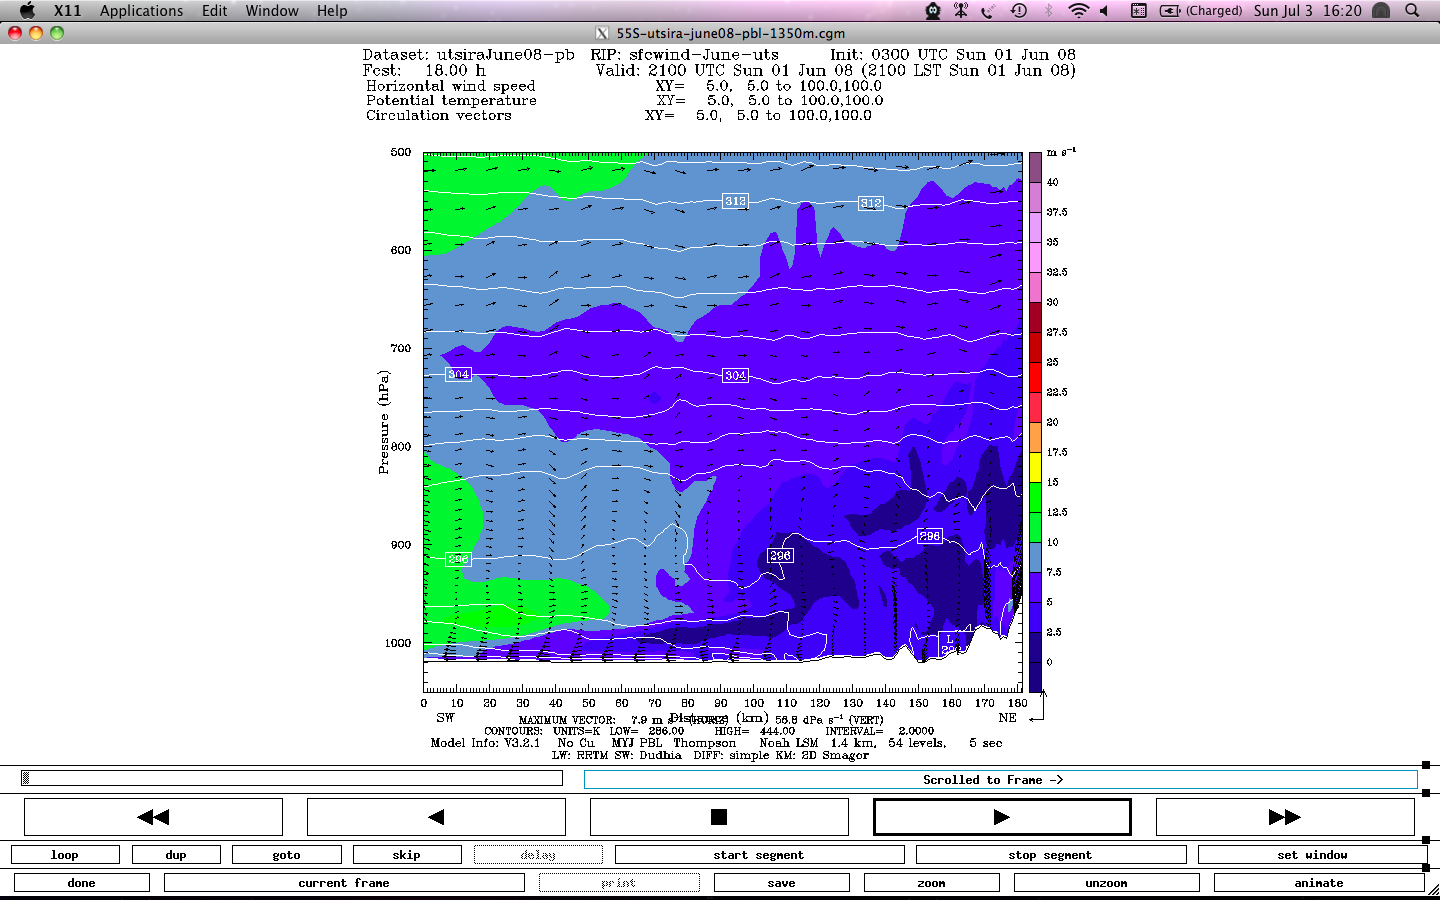Click the battery Charged indicator

1201,11
